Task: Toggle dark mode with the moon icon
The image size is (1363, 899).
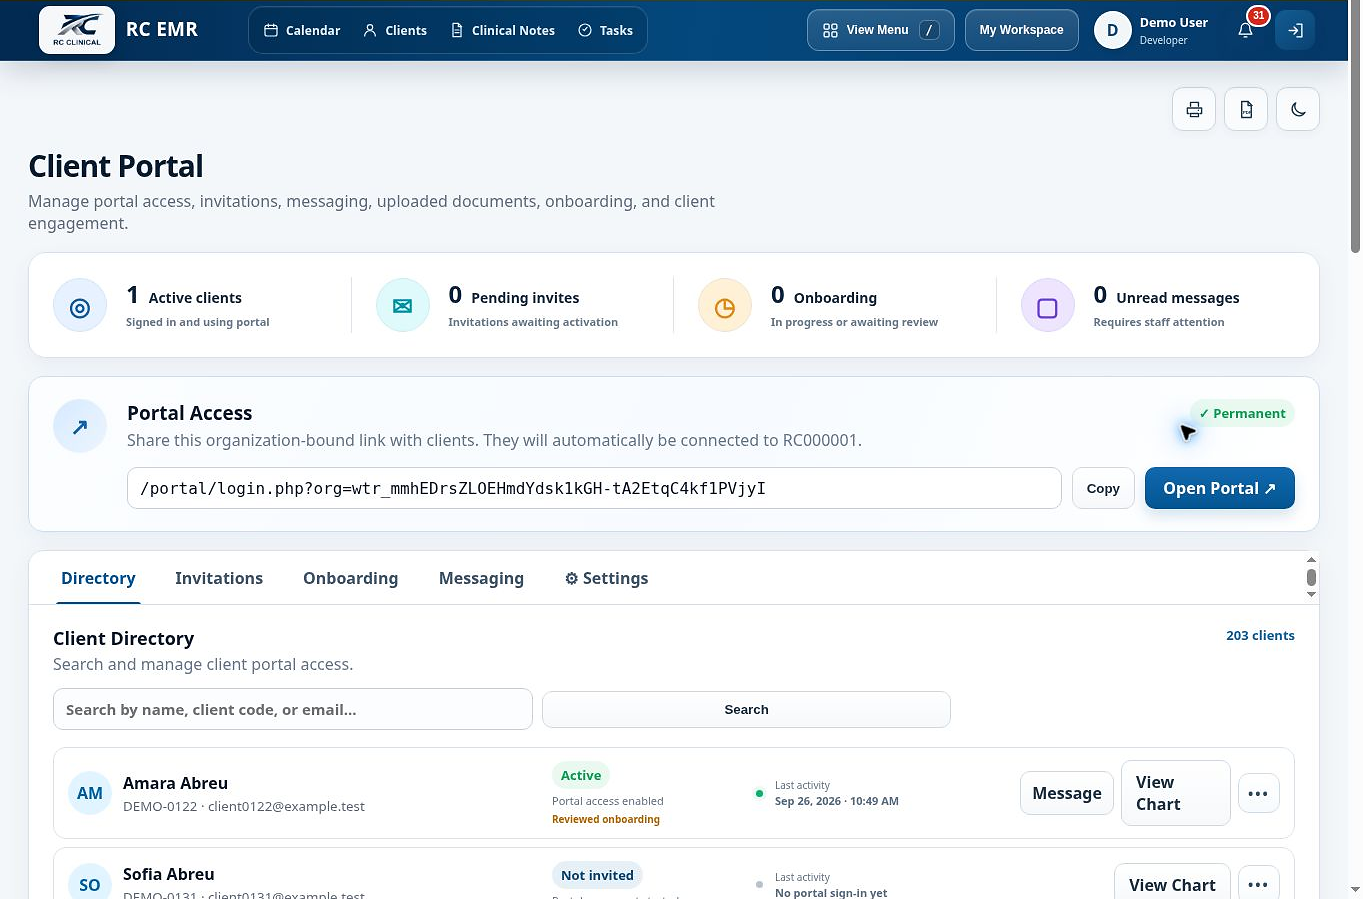Action: (1298, 109)
